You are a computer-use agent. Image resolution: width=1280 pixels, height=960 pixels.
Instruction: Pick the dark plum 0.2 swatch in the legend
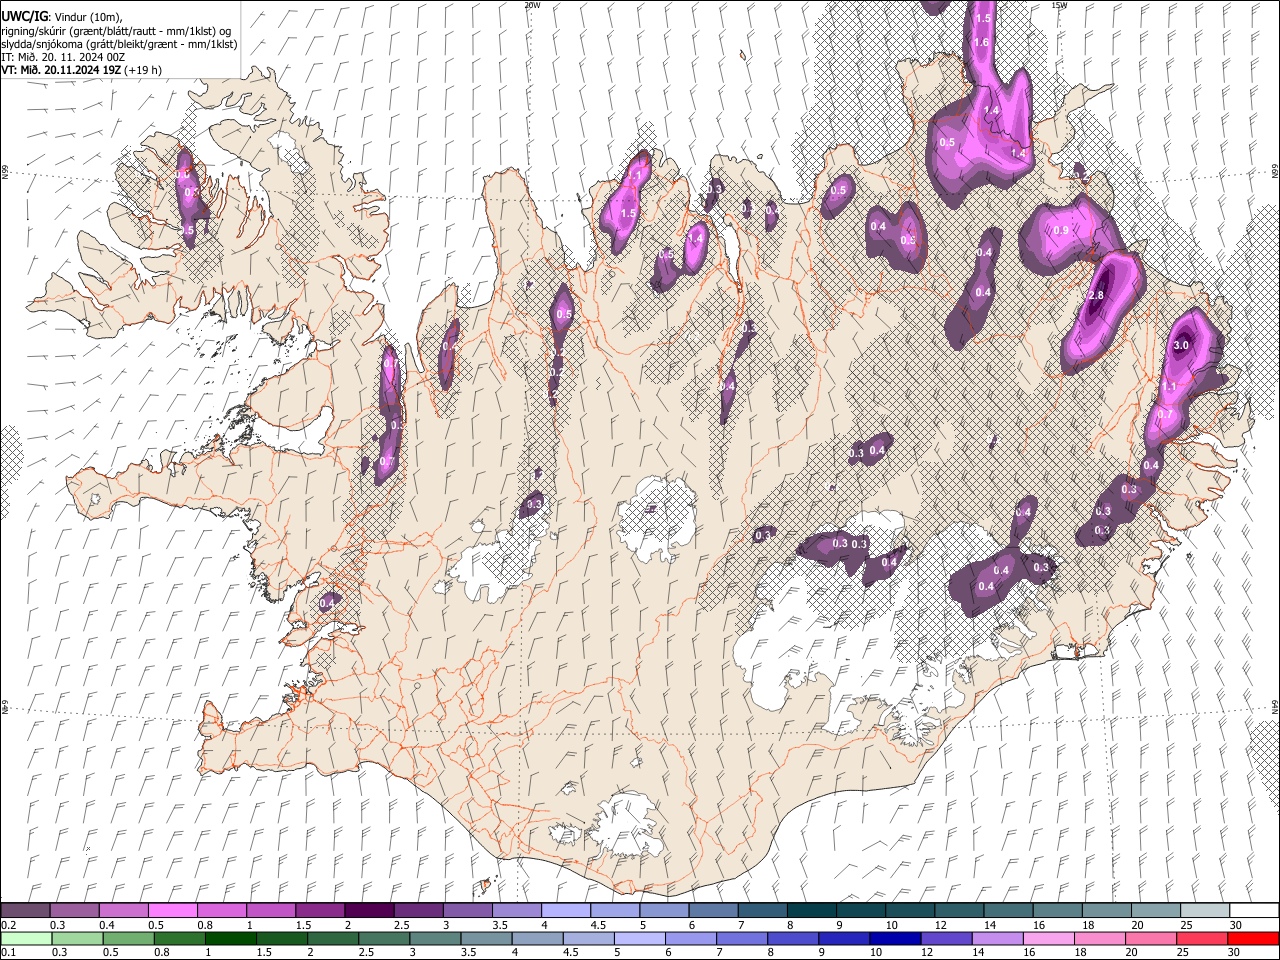(x=25, y=910)
